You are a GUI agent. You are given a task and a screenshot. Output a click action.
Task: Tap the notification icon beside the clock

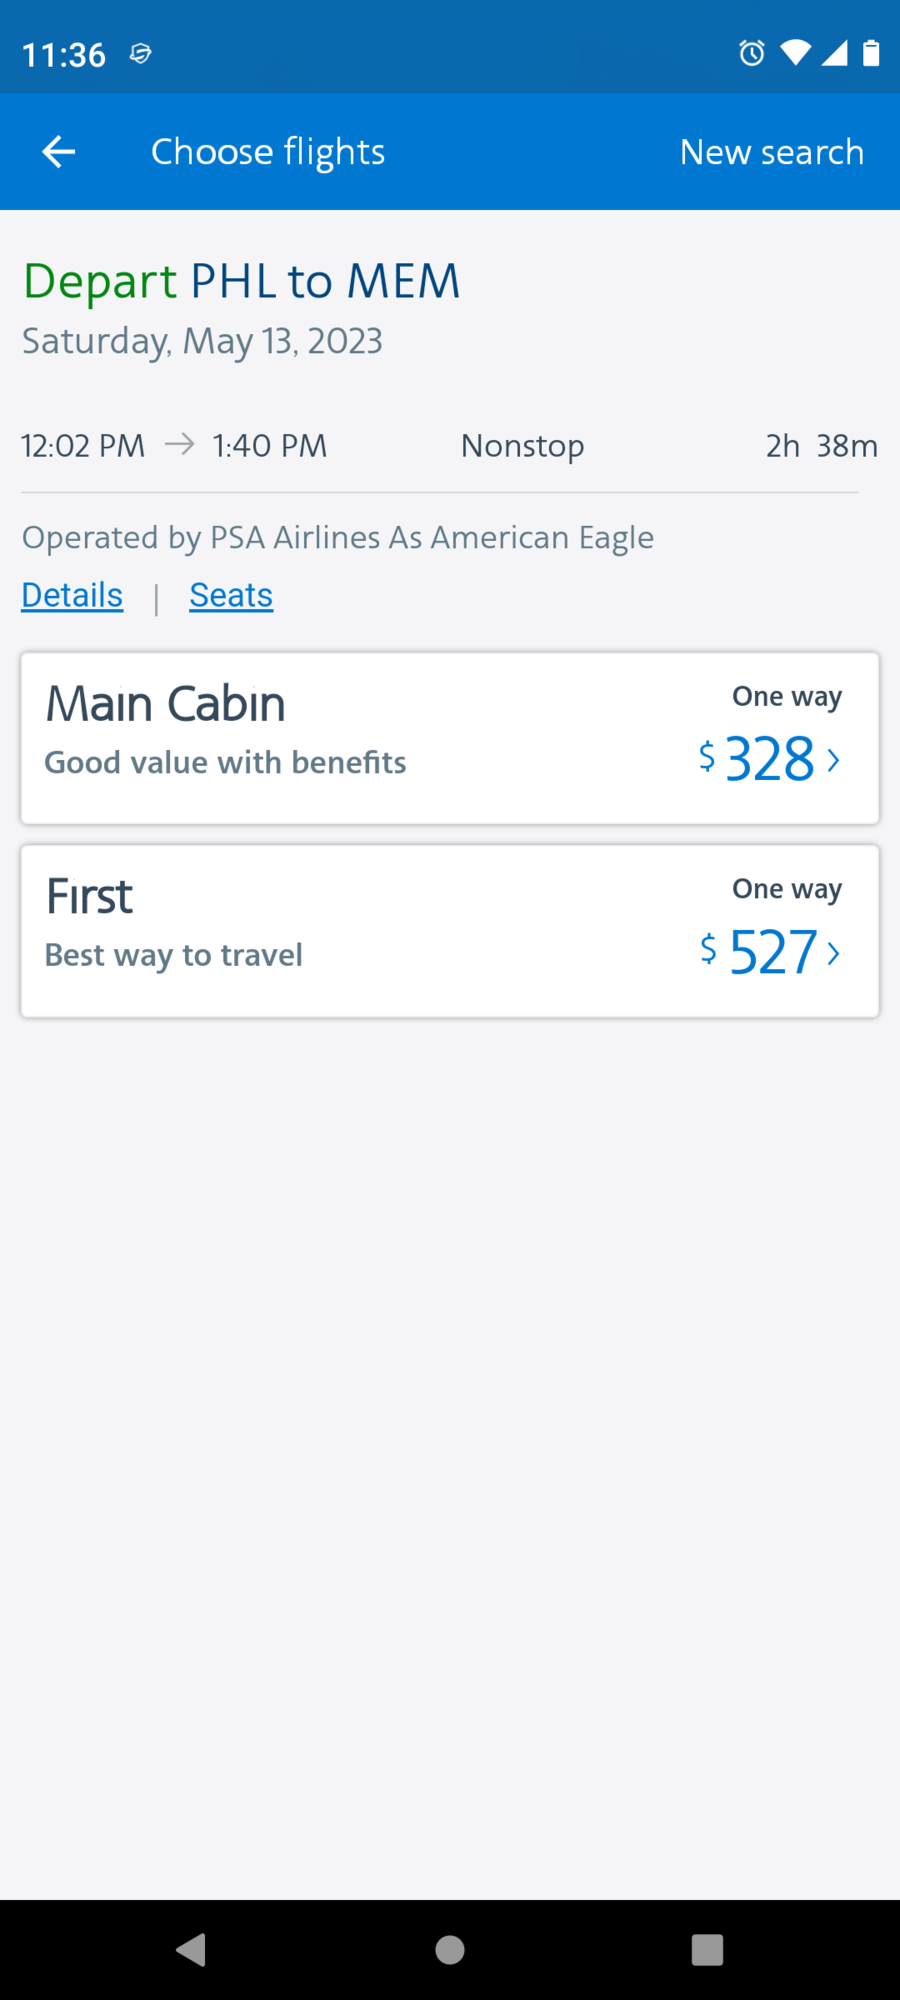[x=140, y=54]
